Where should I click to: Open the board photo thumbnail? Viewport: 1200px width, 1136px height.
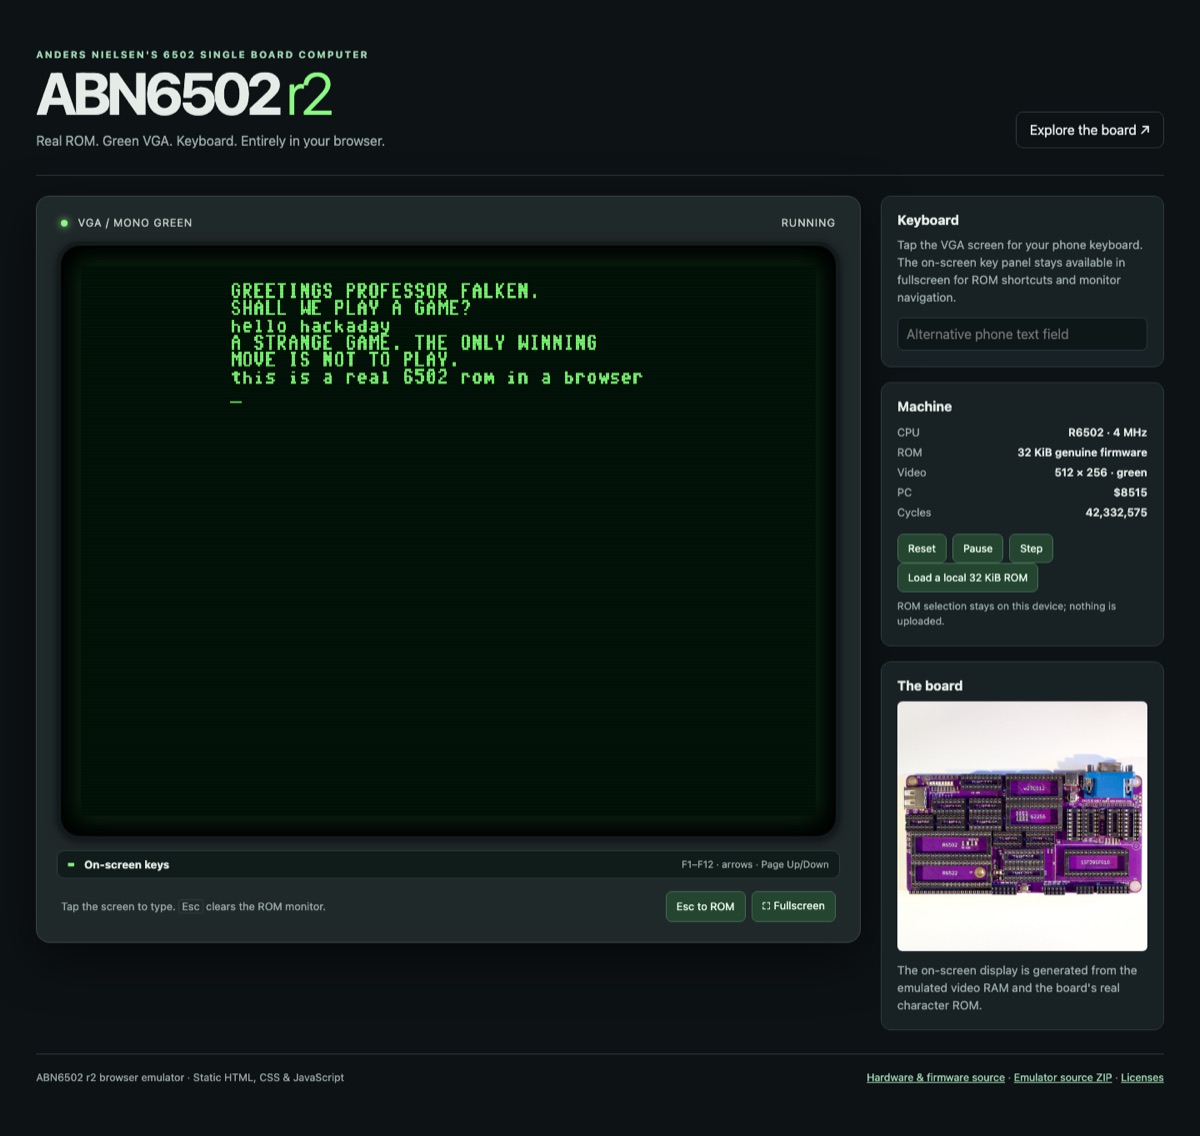(x=1021, y=826)
